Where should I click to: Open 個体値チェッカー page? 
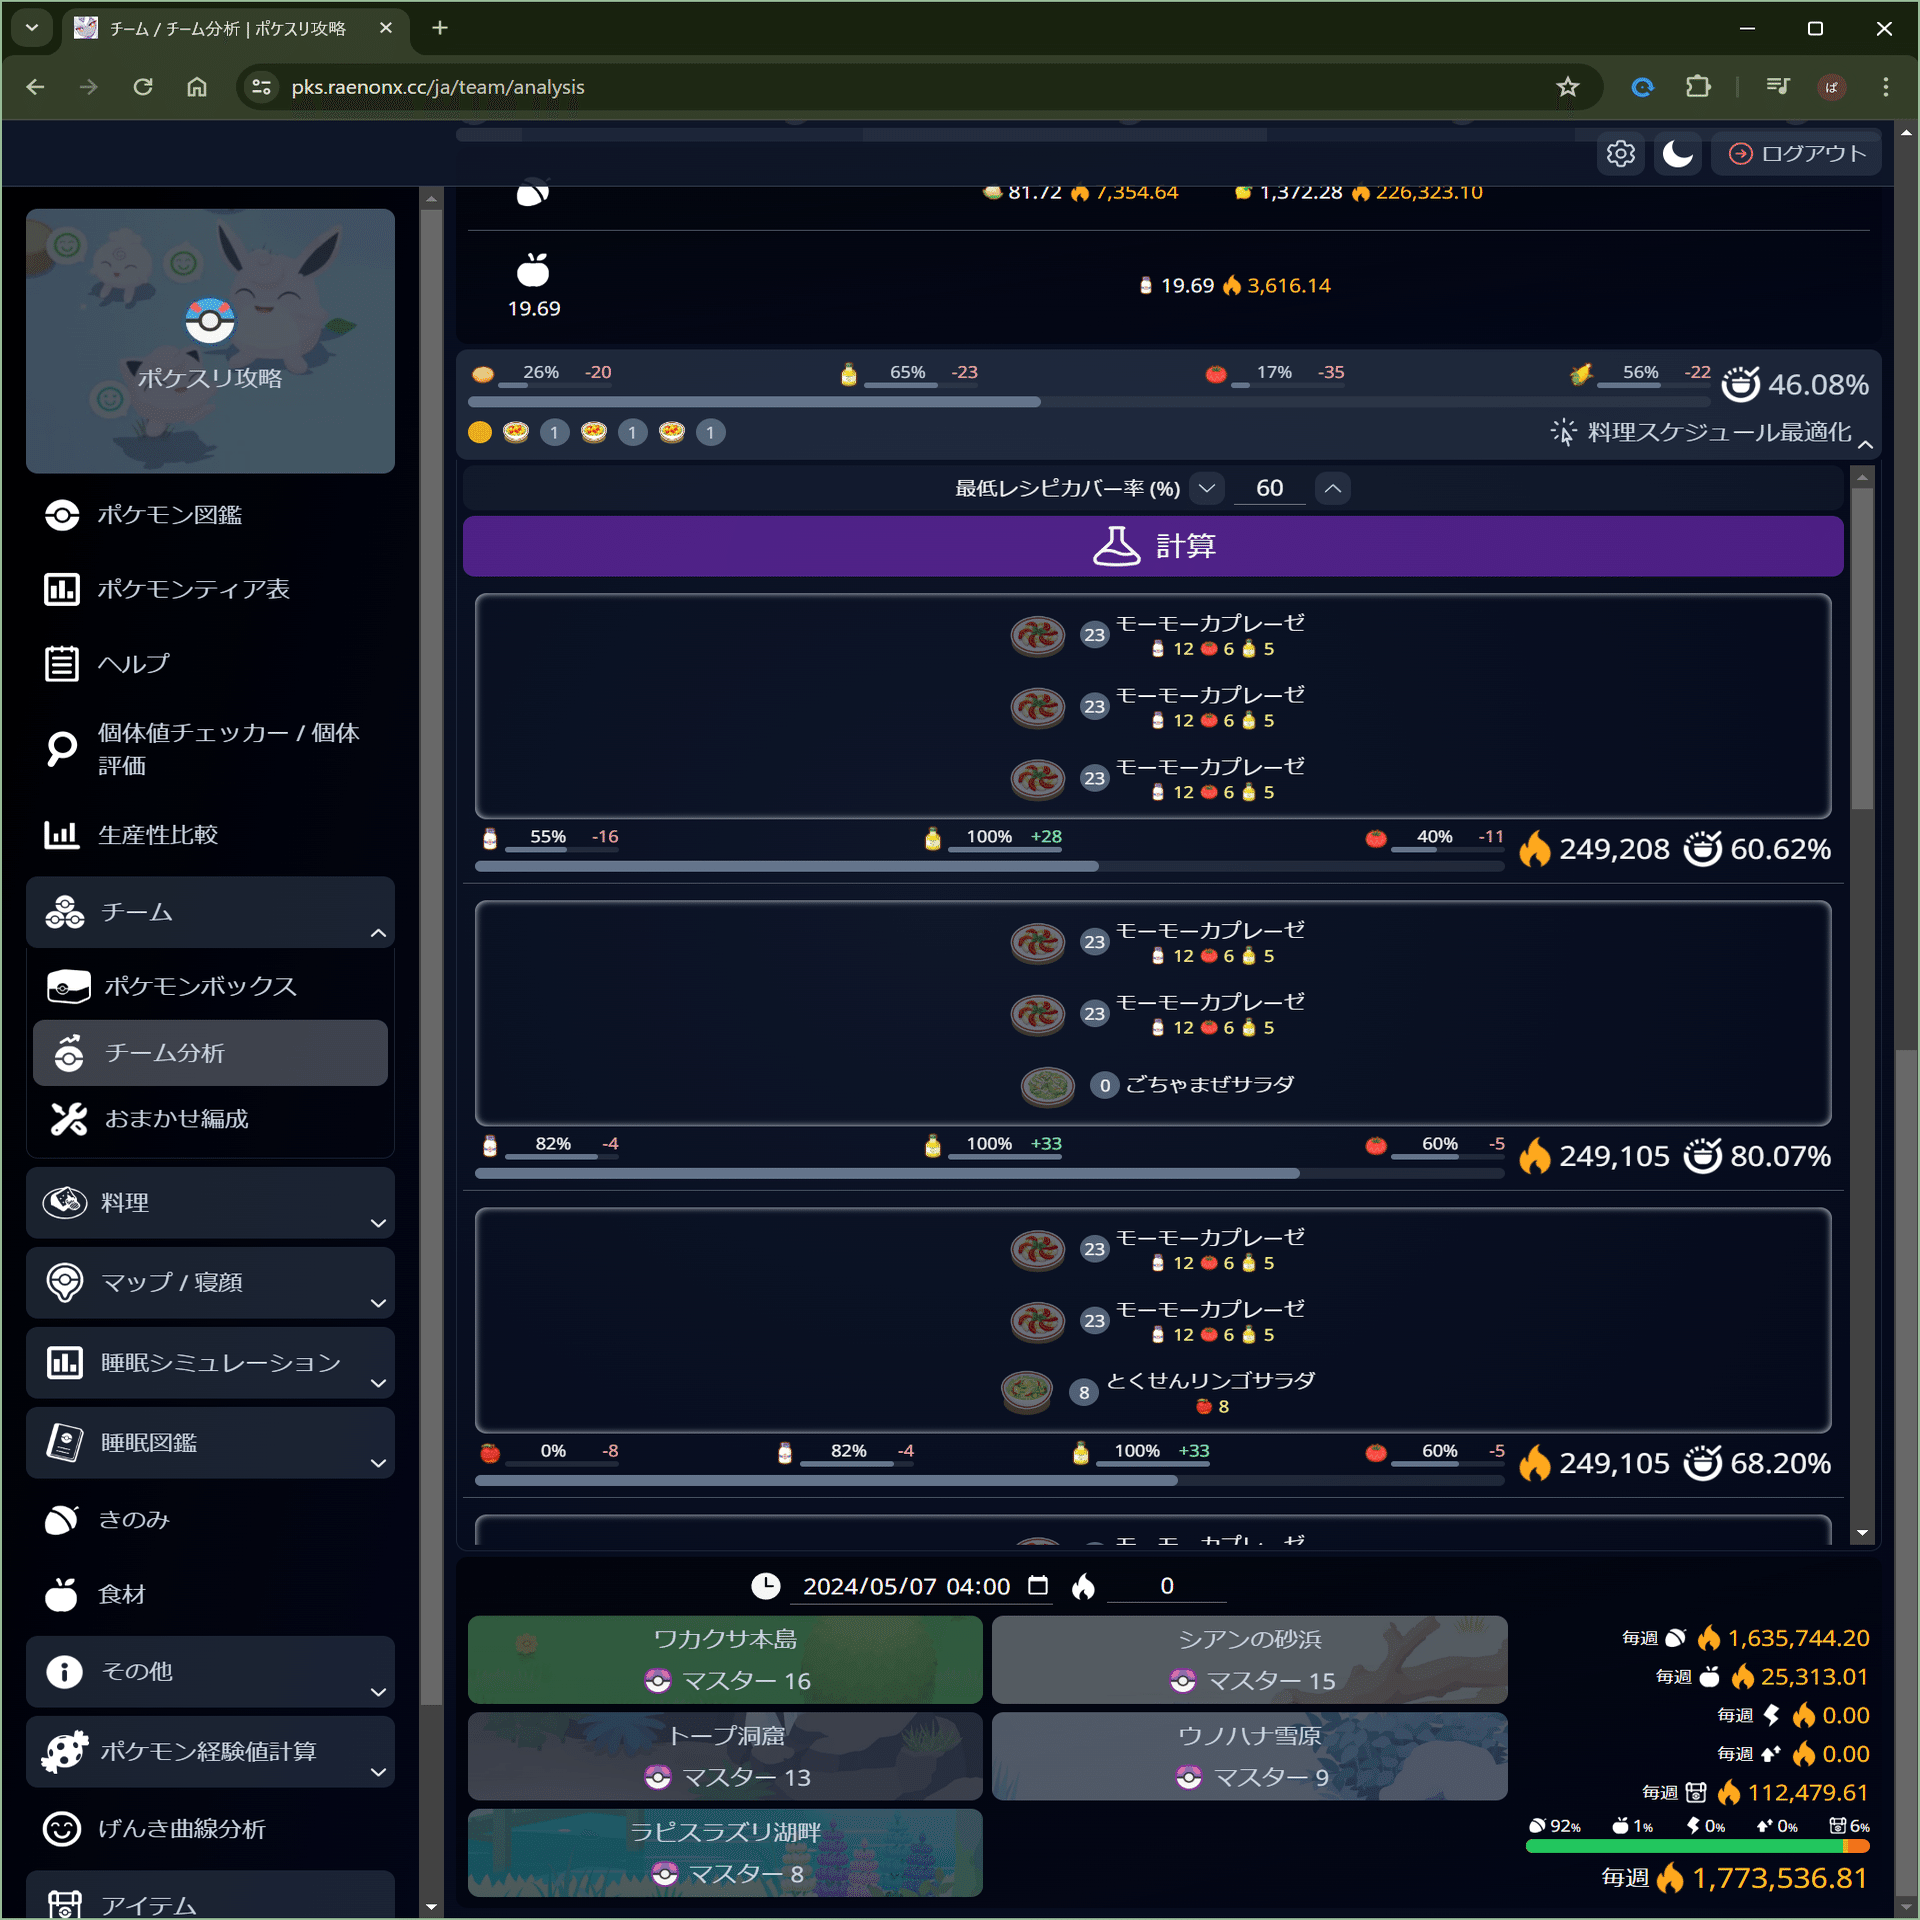coord(210,749)
